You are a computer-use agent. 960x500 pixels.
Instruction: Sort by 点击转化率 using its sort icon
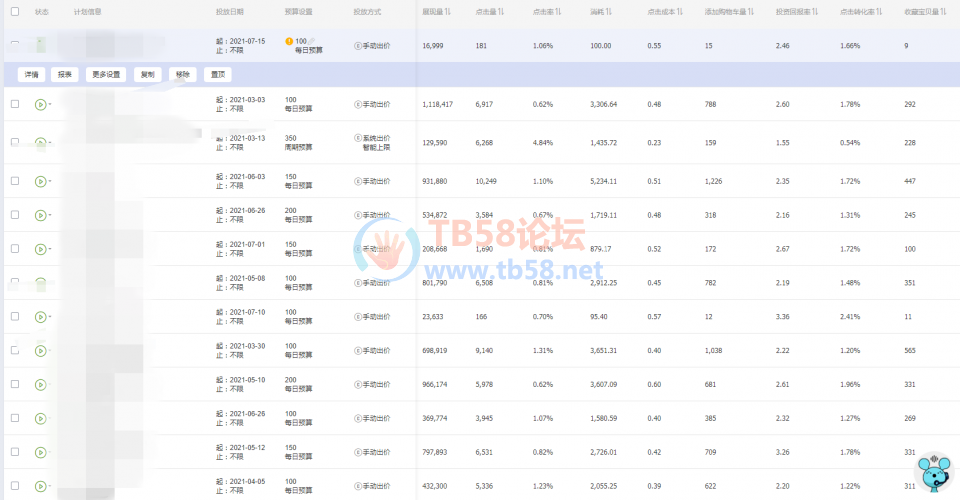879,12
